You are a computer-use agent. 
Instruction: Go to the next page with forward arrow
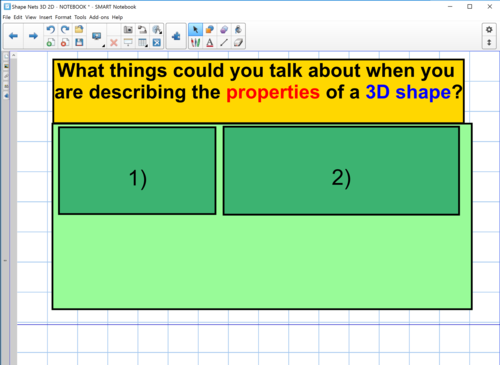click(33, 36)
